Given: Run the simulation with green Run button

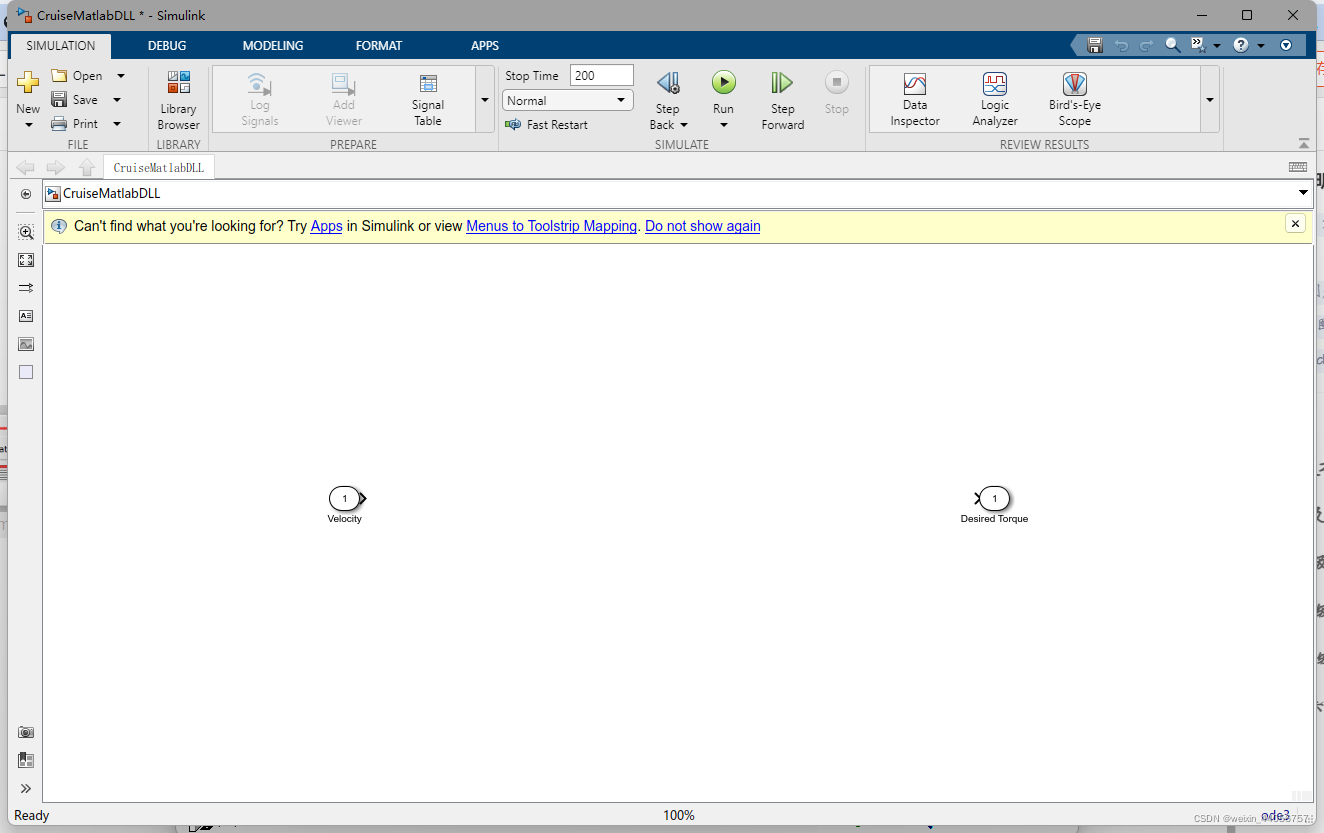Looking at the screenshot, I should (723, 82).
